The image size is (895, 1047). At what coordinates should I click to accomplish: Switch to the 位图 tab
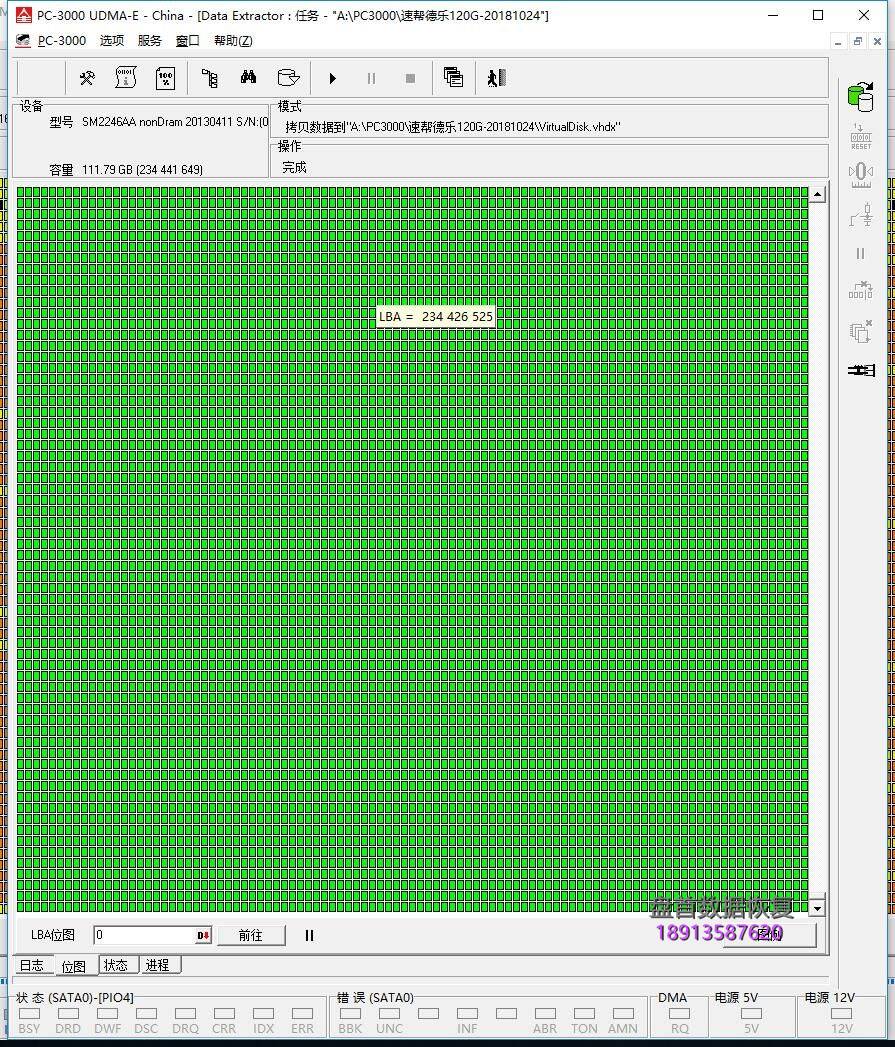tap(73, 966)
